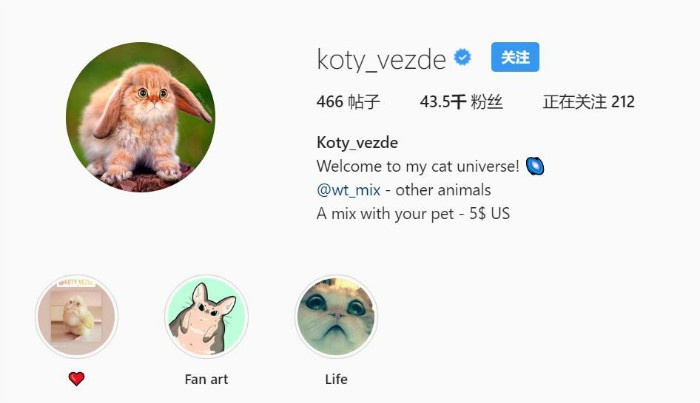Image resolution: width=700 pixels, height=403 pixels.
Task: Click the '- other animals' bio text
Action: tap(438, 190)
